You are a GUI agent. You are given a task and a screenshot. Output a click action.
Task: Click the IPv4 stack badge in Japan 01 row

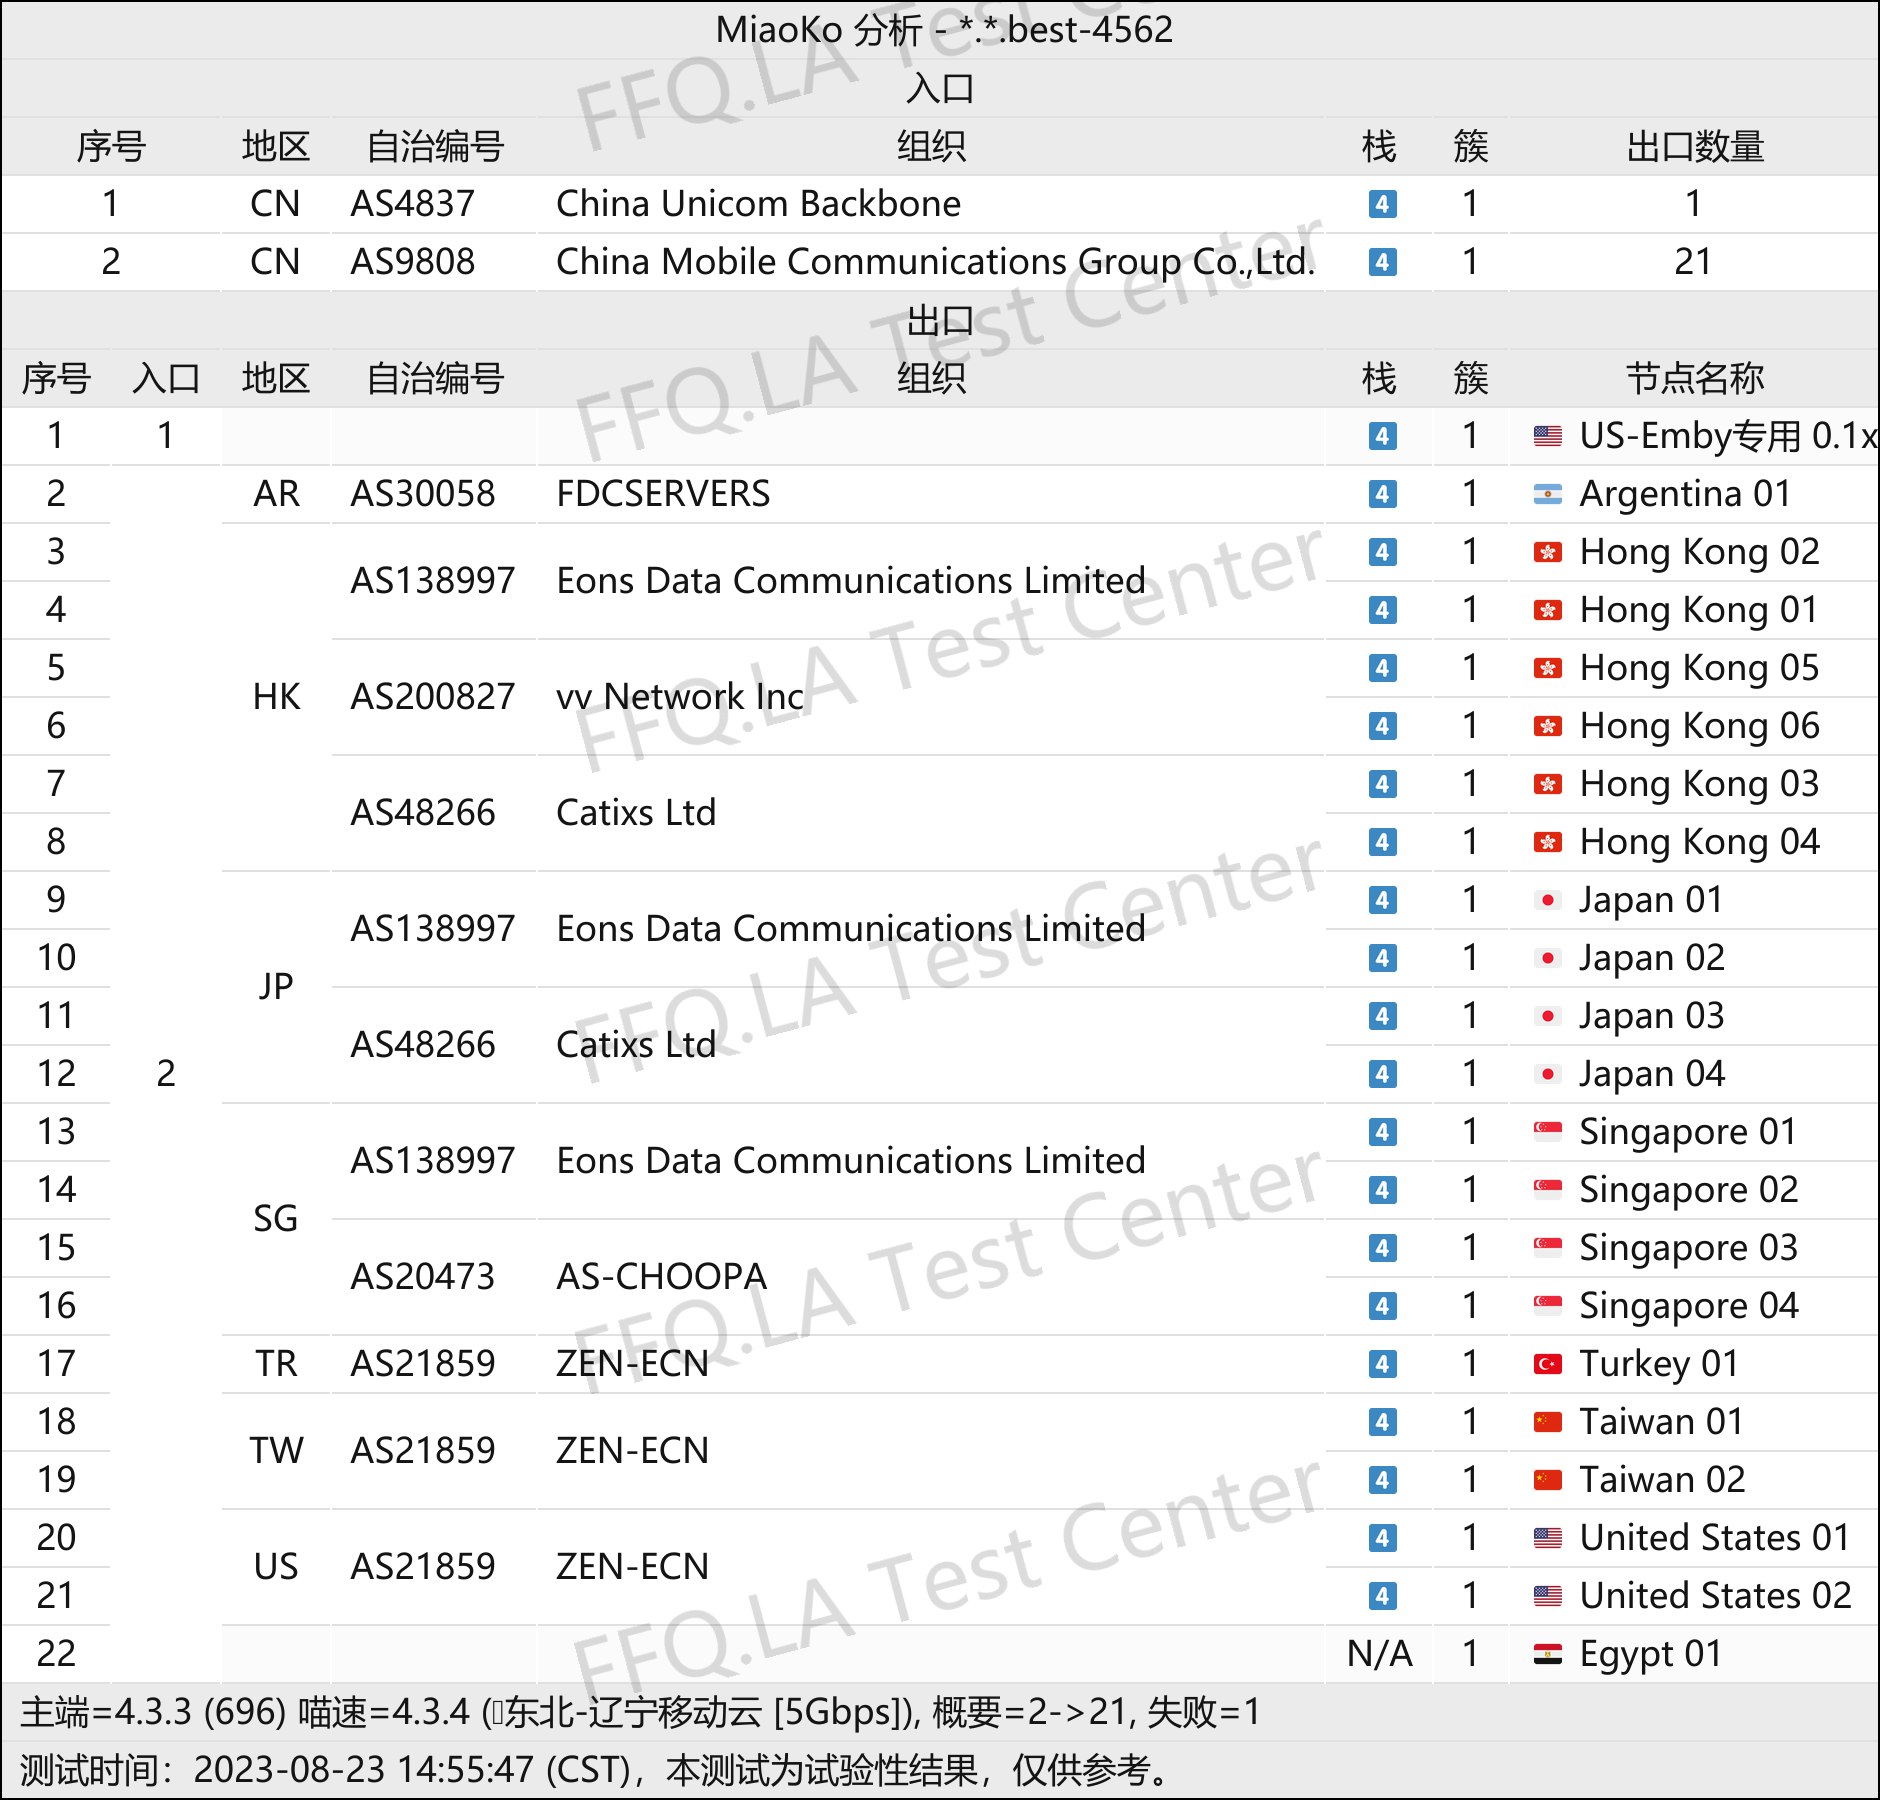coord(1382,900)
